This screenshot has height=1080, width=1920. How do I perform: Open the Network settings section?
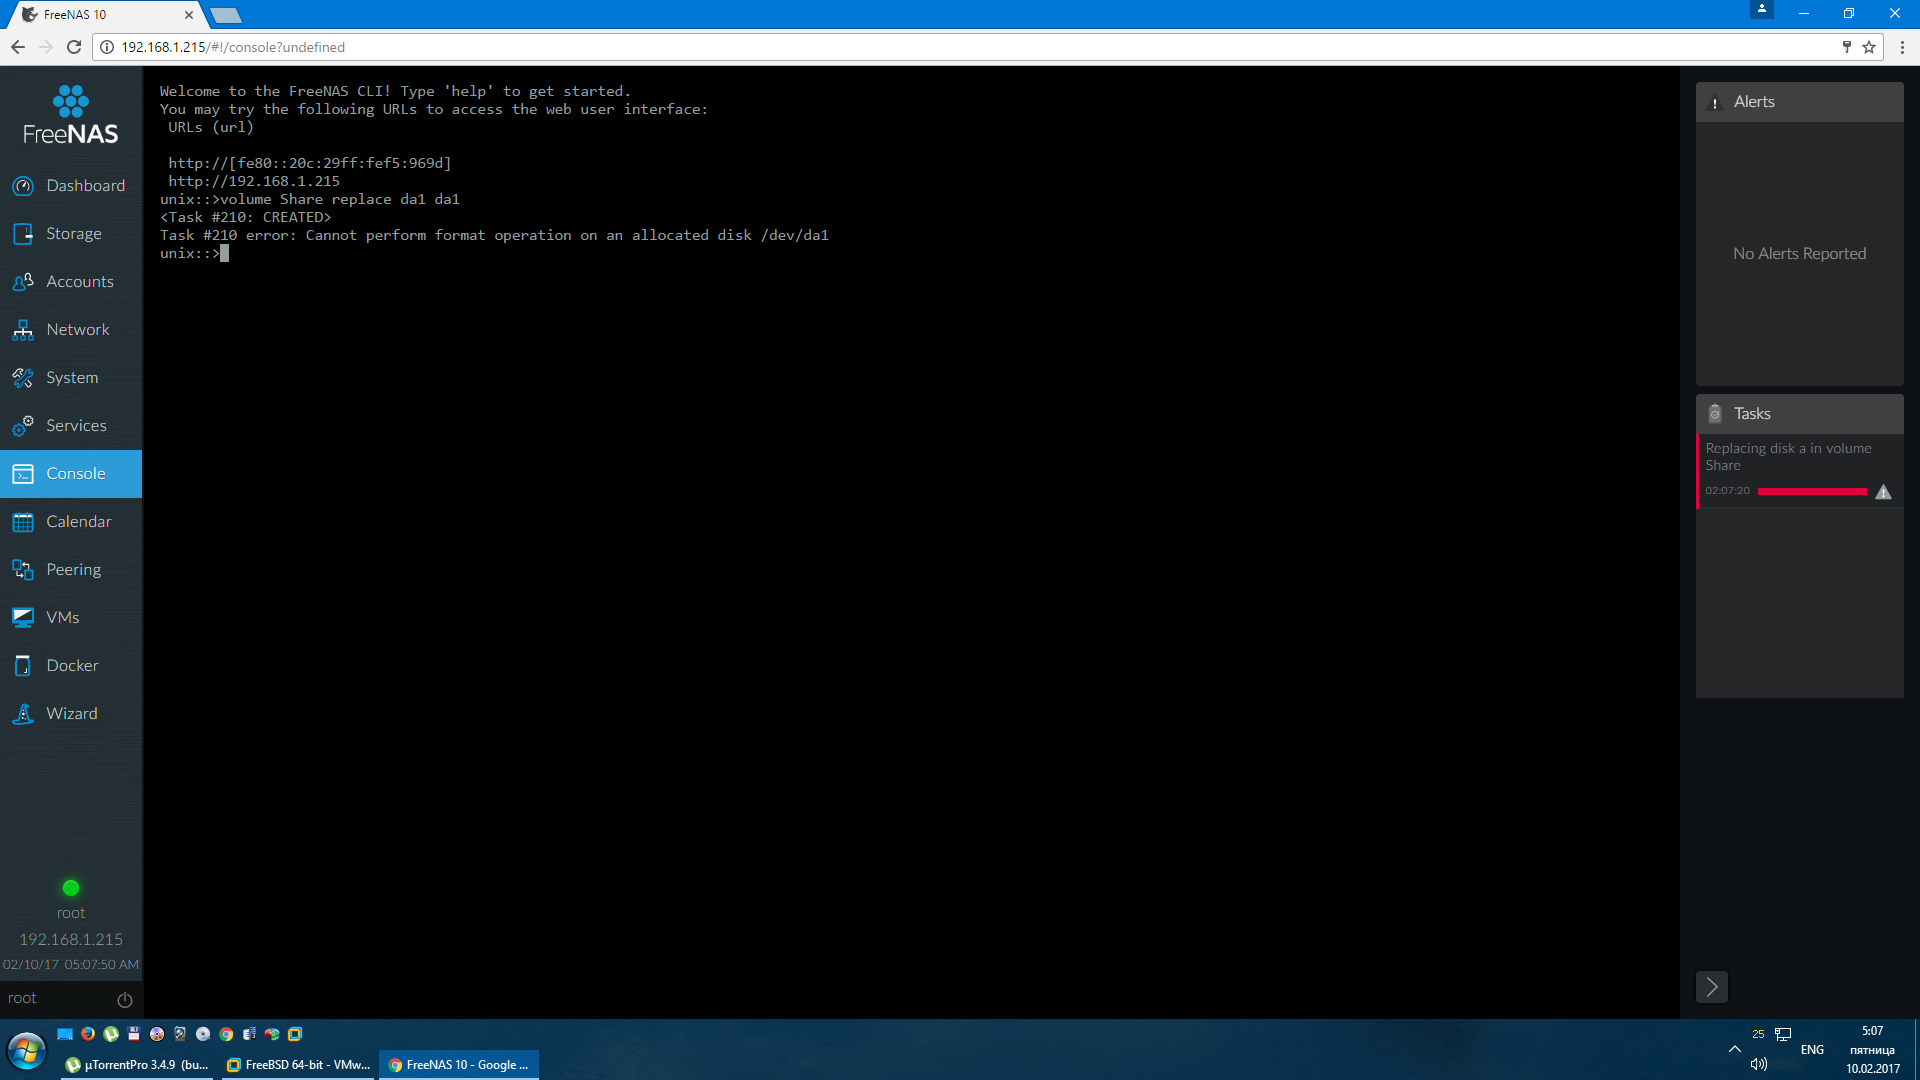coord(71,330)
